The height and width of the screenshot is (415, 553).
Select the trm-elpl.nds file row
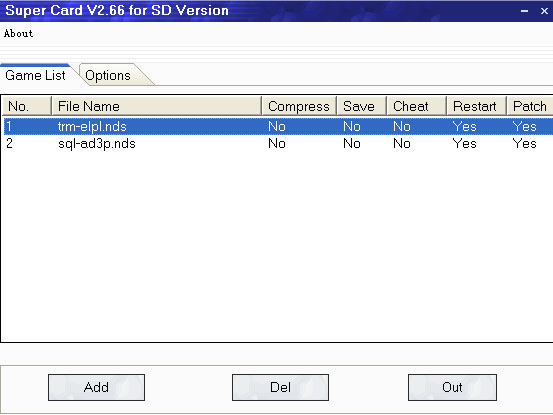(x=278, y=127)
